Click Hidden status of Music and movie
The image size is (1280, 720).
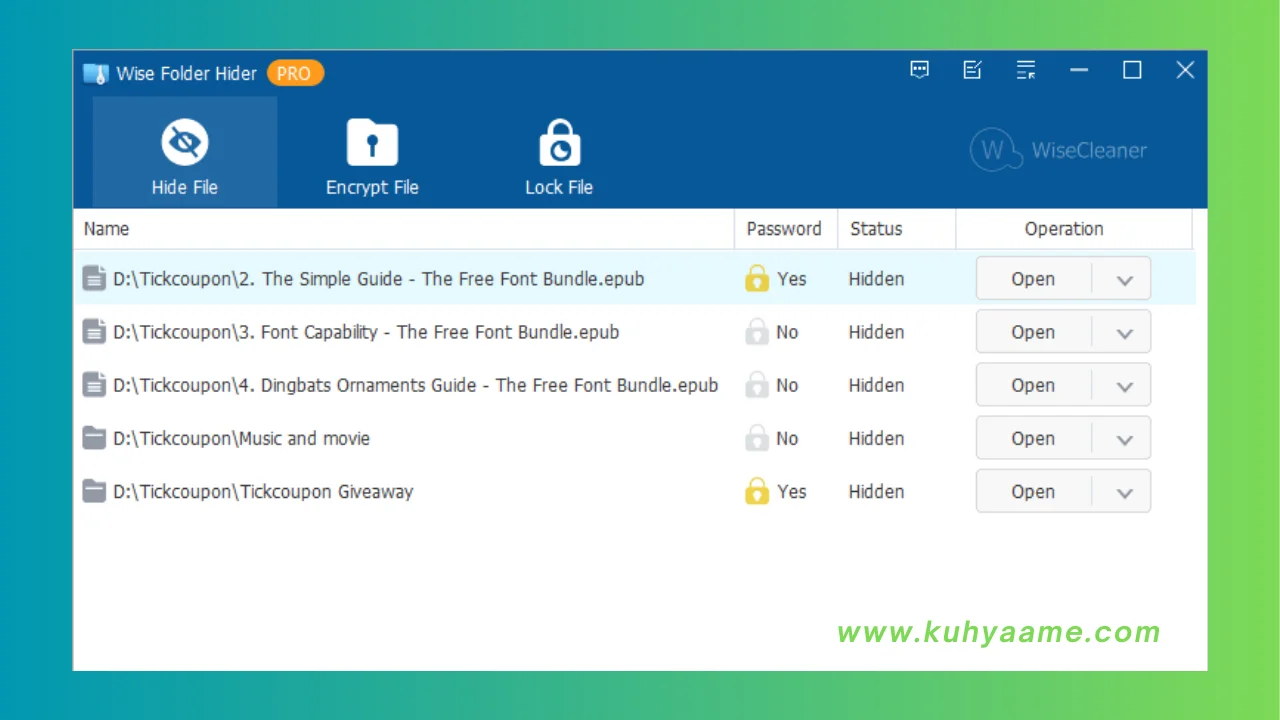876,438
